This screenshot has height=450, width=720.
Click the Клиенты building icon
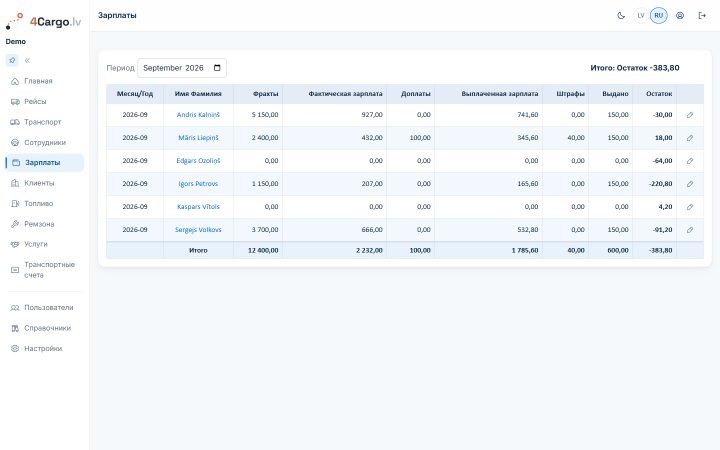15,183
